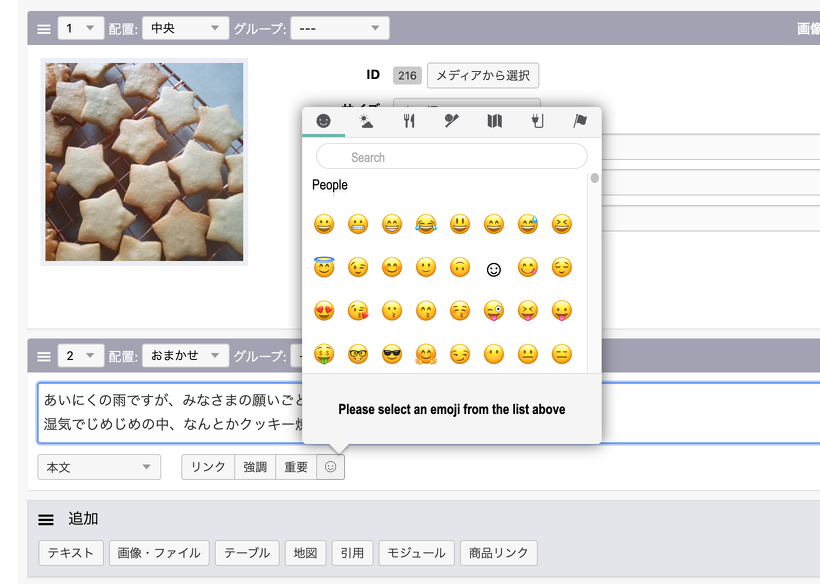820x584 pixels.
Task: Switch to the Nature emoji category tab
Action: click(366, 122)
